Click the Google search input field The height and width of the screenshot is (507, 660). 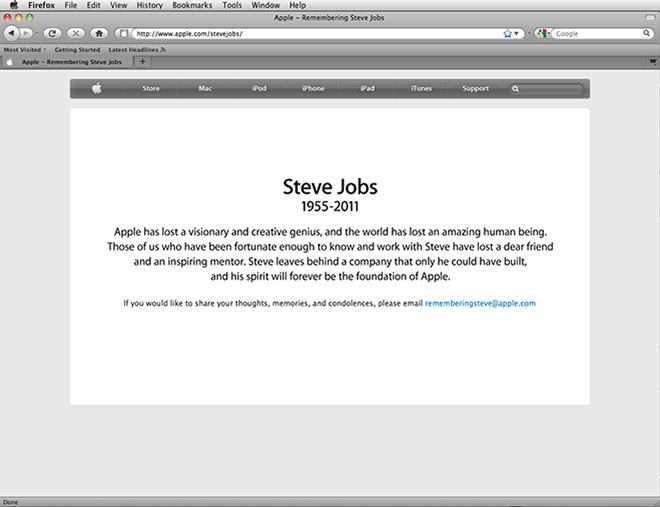598,33
